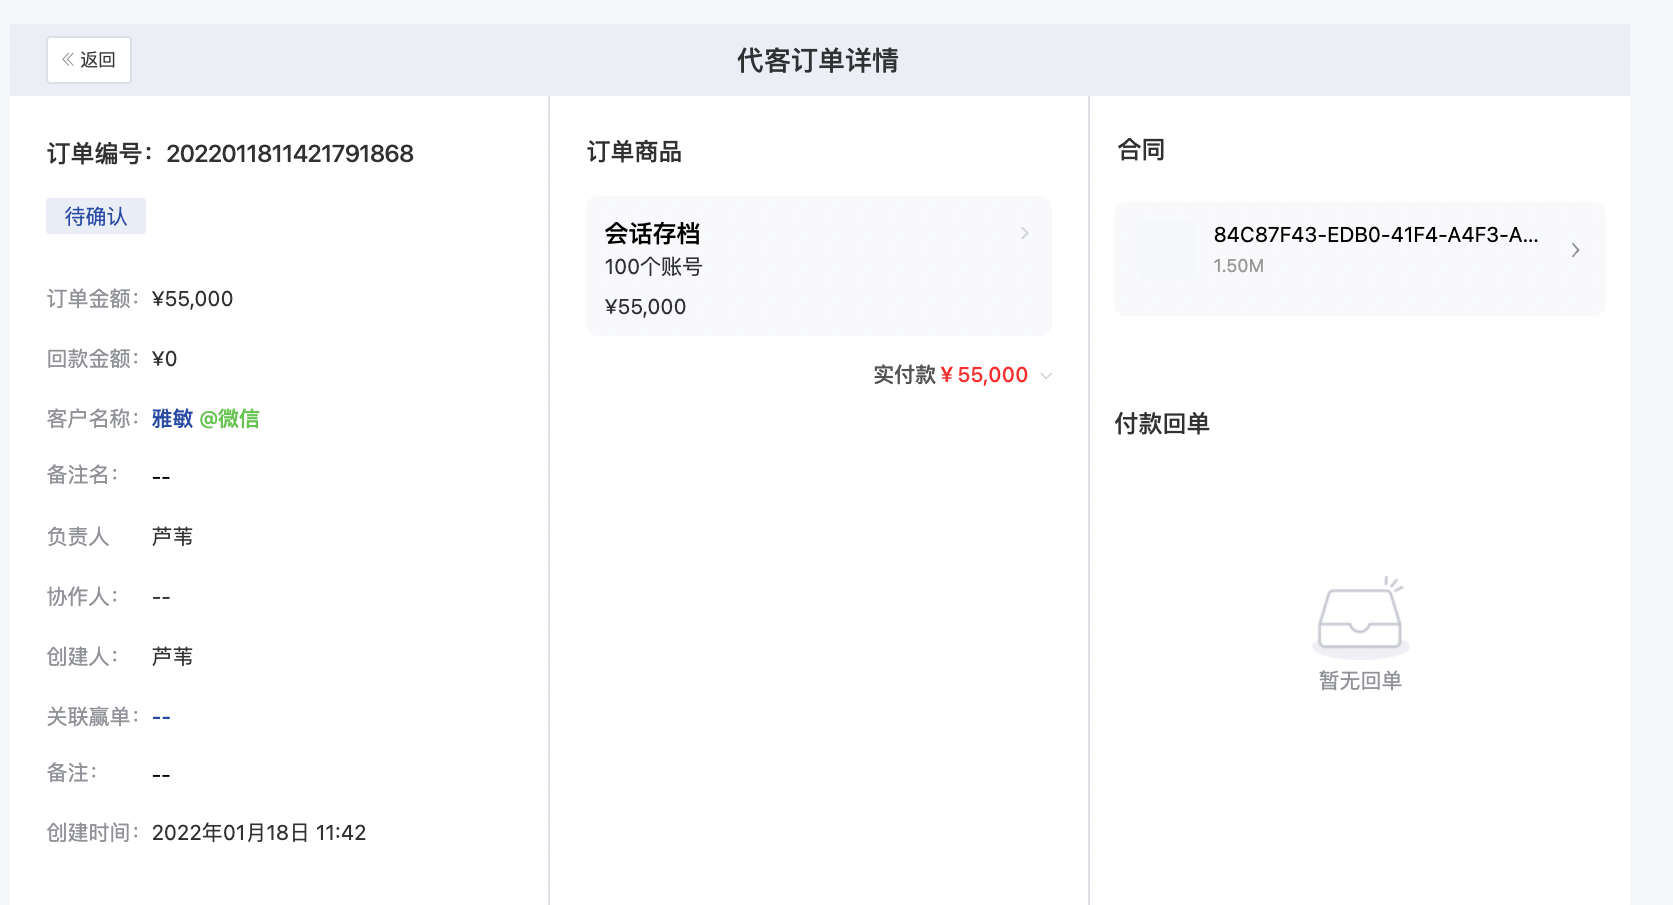Open the 会话存档 product card chevron
1673x905 pixels.
[1025, 233]
